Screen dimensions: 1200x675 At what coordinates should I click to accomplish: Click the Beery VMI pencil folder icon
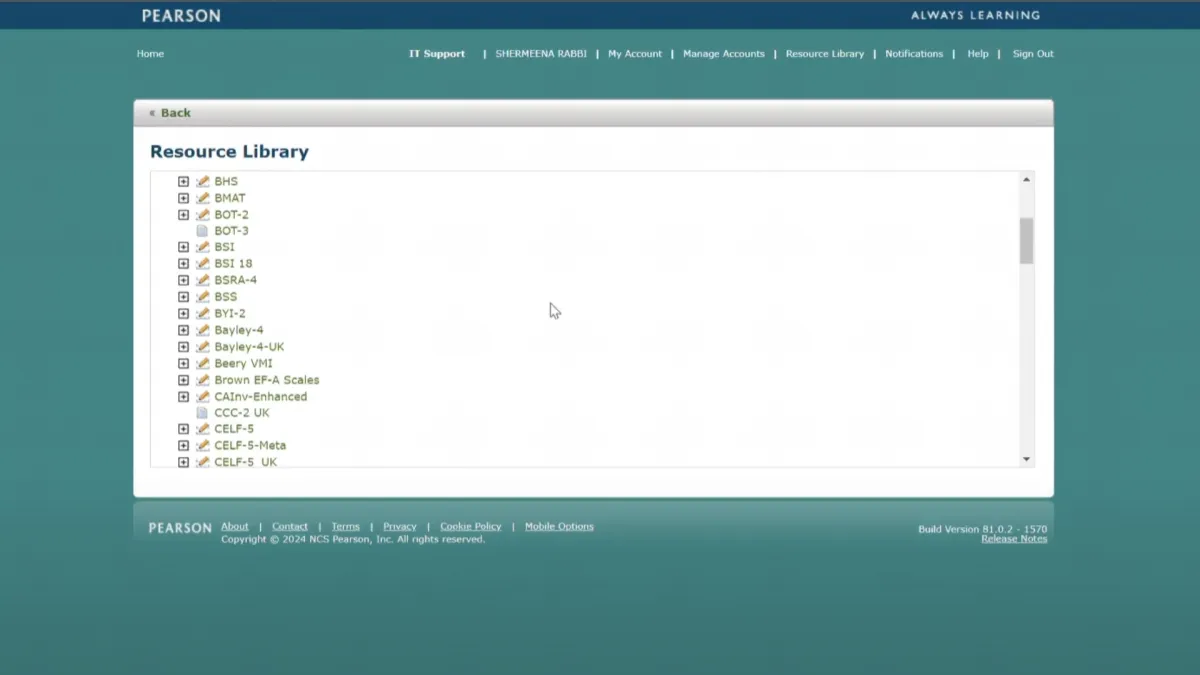202,363
